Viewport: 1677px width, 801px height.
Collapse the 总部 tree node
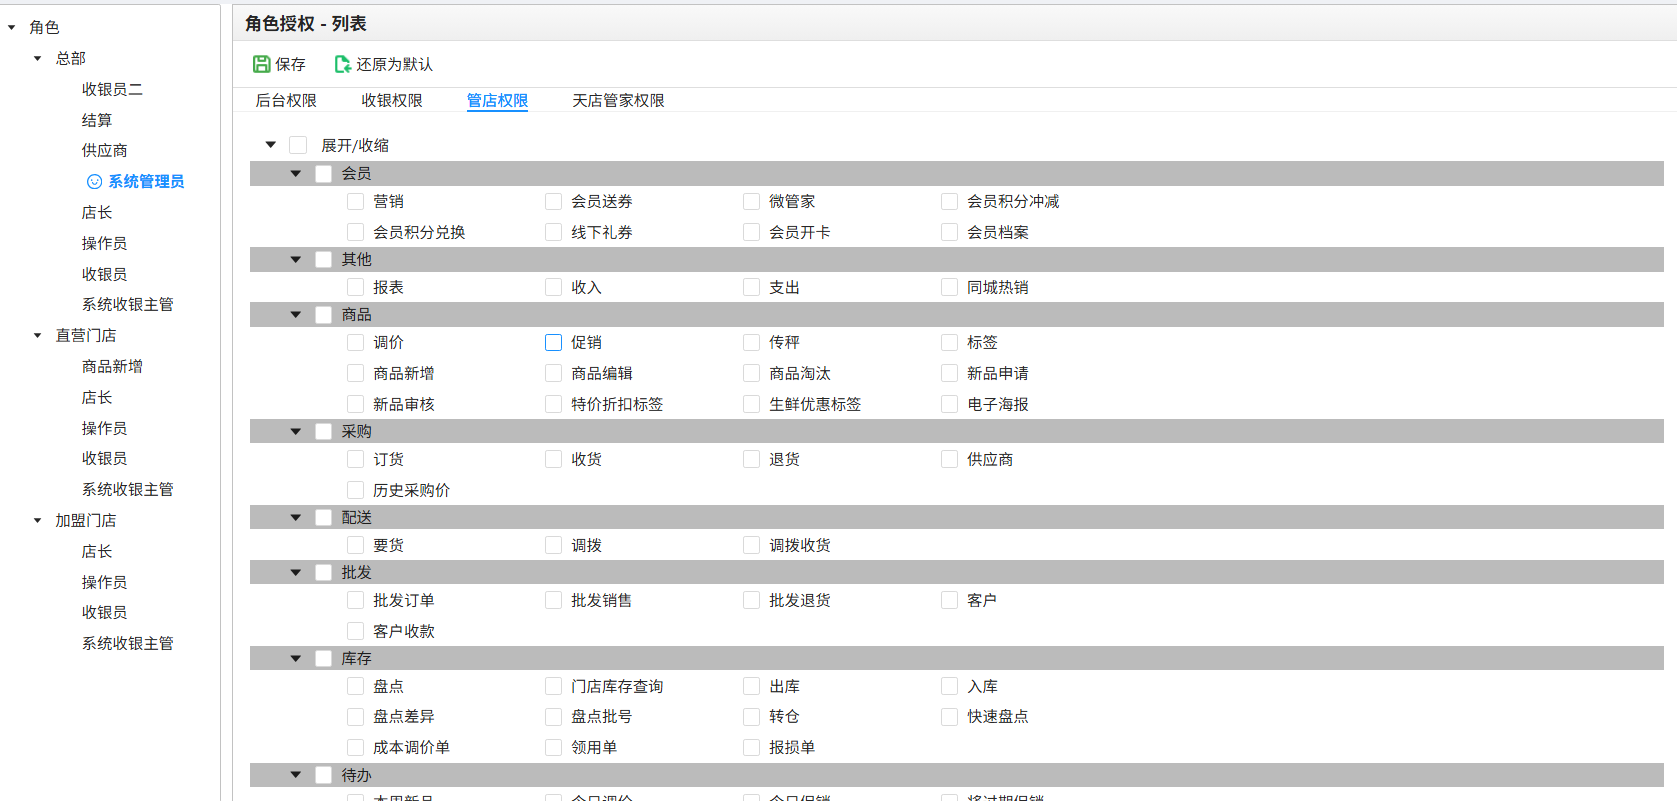pos(38,59)
